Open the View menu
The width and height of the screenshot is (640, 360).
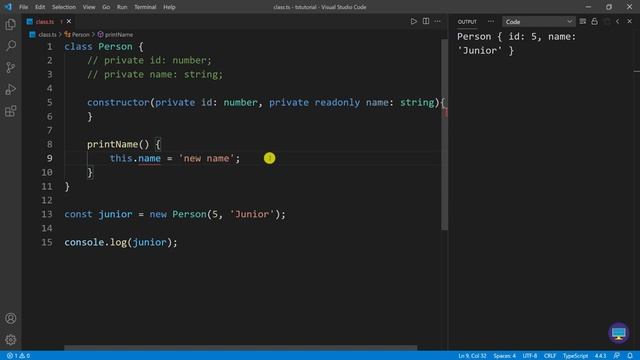click(x=89, y=7)
